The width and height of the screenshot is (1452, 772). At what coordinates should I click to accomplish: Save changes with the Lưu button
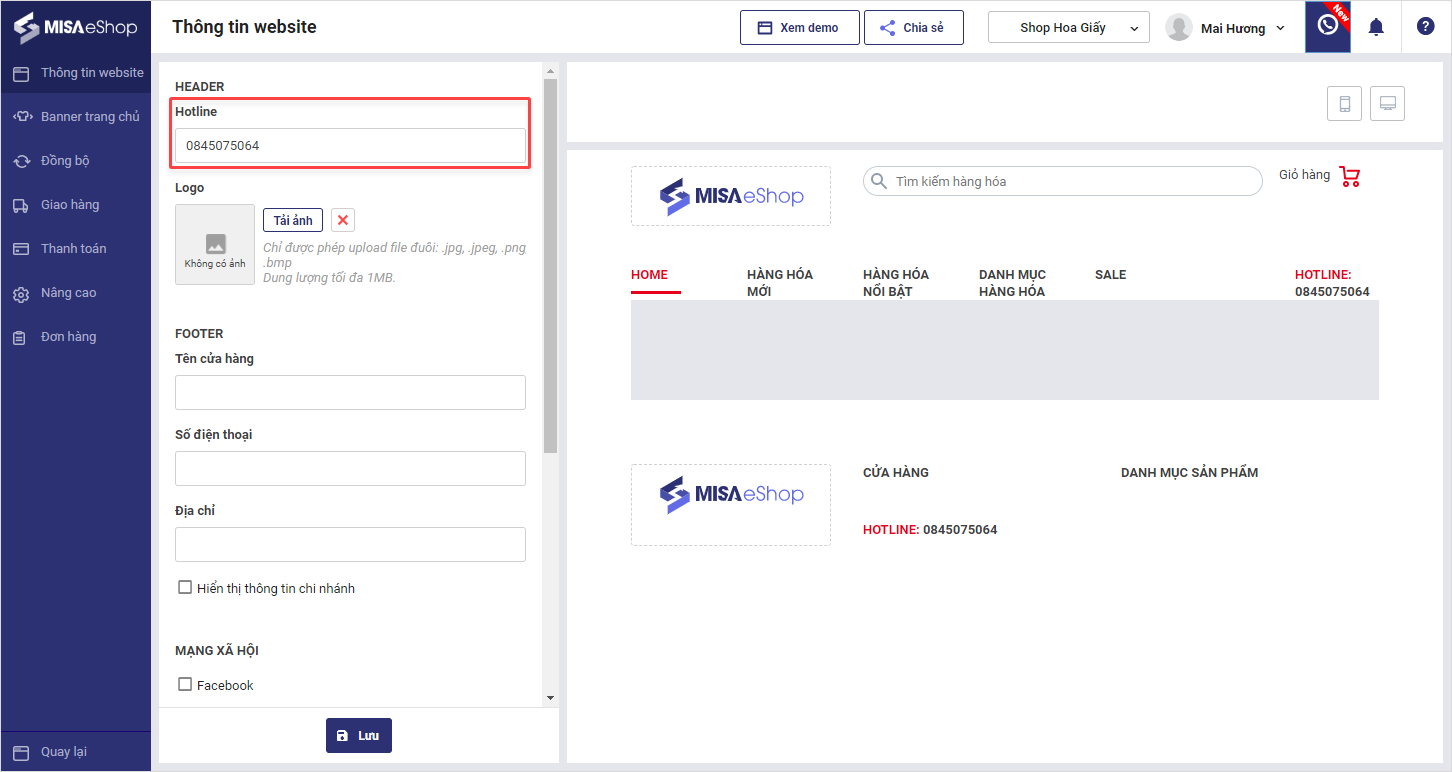359,735
